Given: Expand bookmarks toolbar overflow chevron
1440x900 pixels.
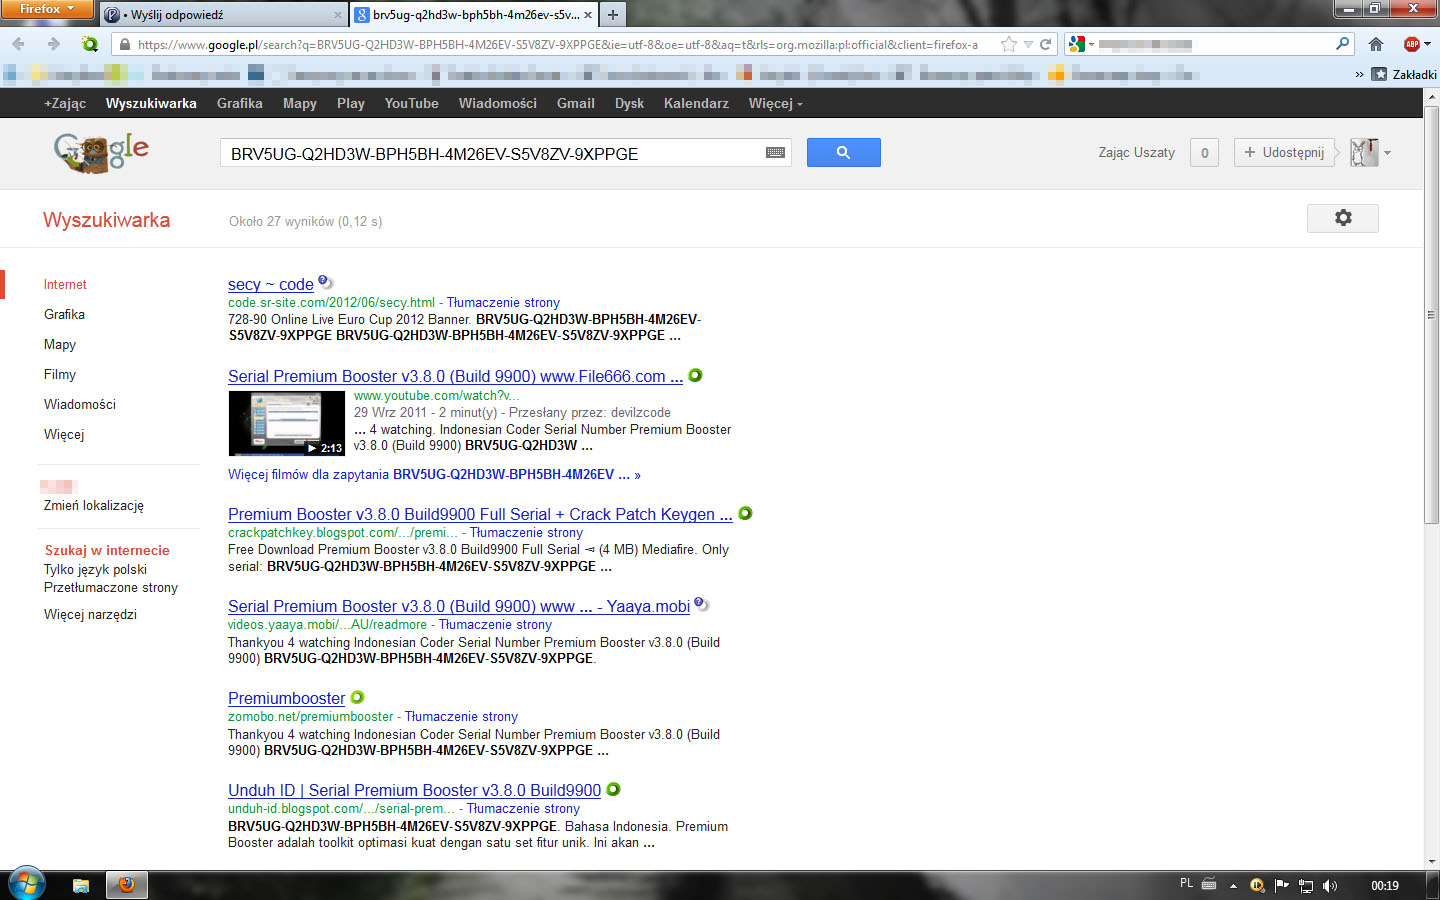Looking at the screenshot, I should (1359, 74).
